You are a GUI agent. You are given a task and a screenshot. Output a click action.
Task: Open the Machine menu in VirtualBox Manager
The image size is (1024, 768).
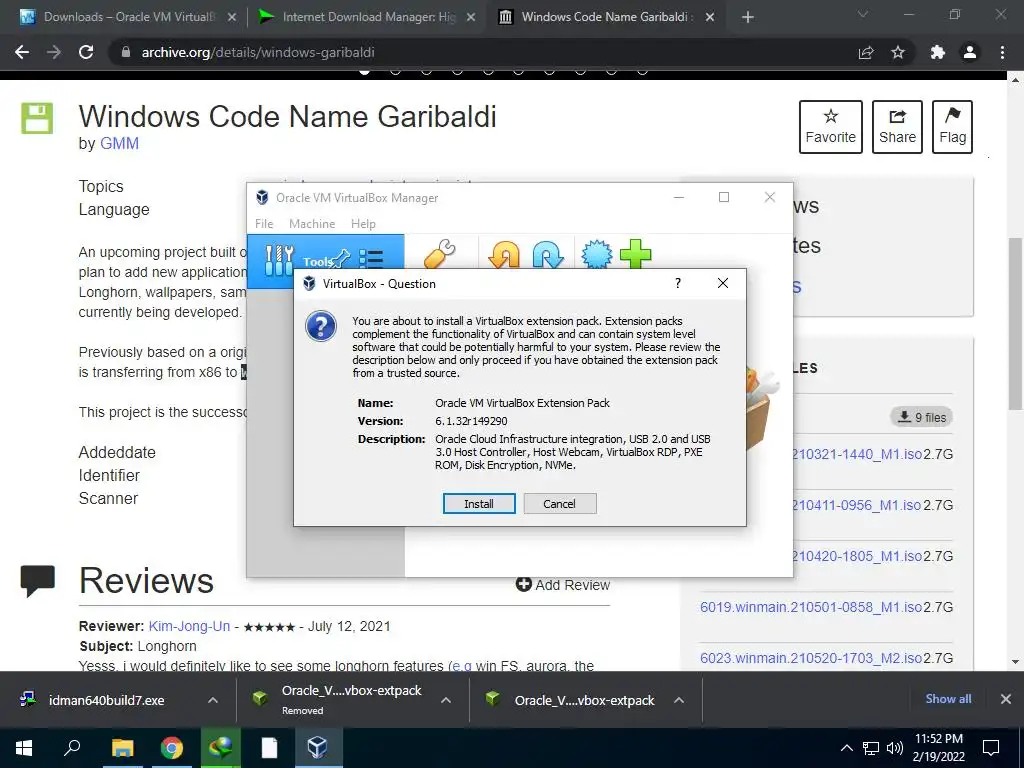click(312, 223)
